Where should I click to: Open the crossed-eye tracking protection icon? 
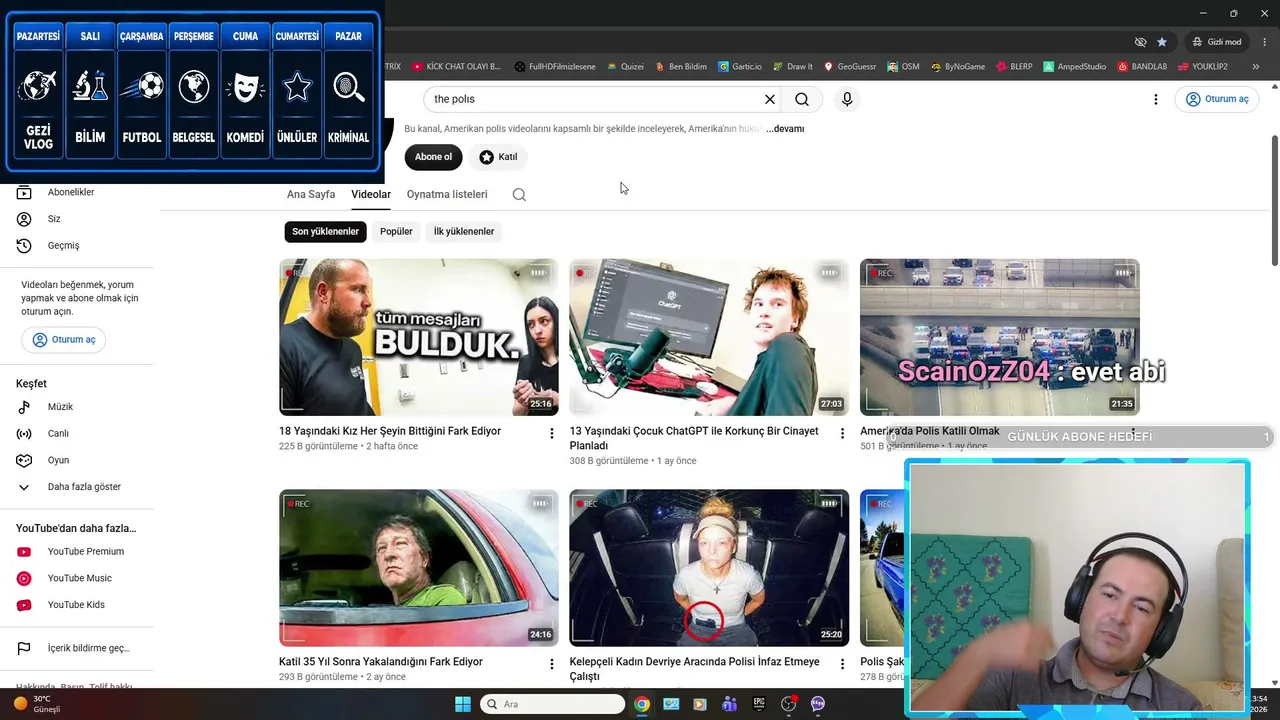click(x=1140, y=42)
